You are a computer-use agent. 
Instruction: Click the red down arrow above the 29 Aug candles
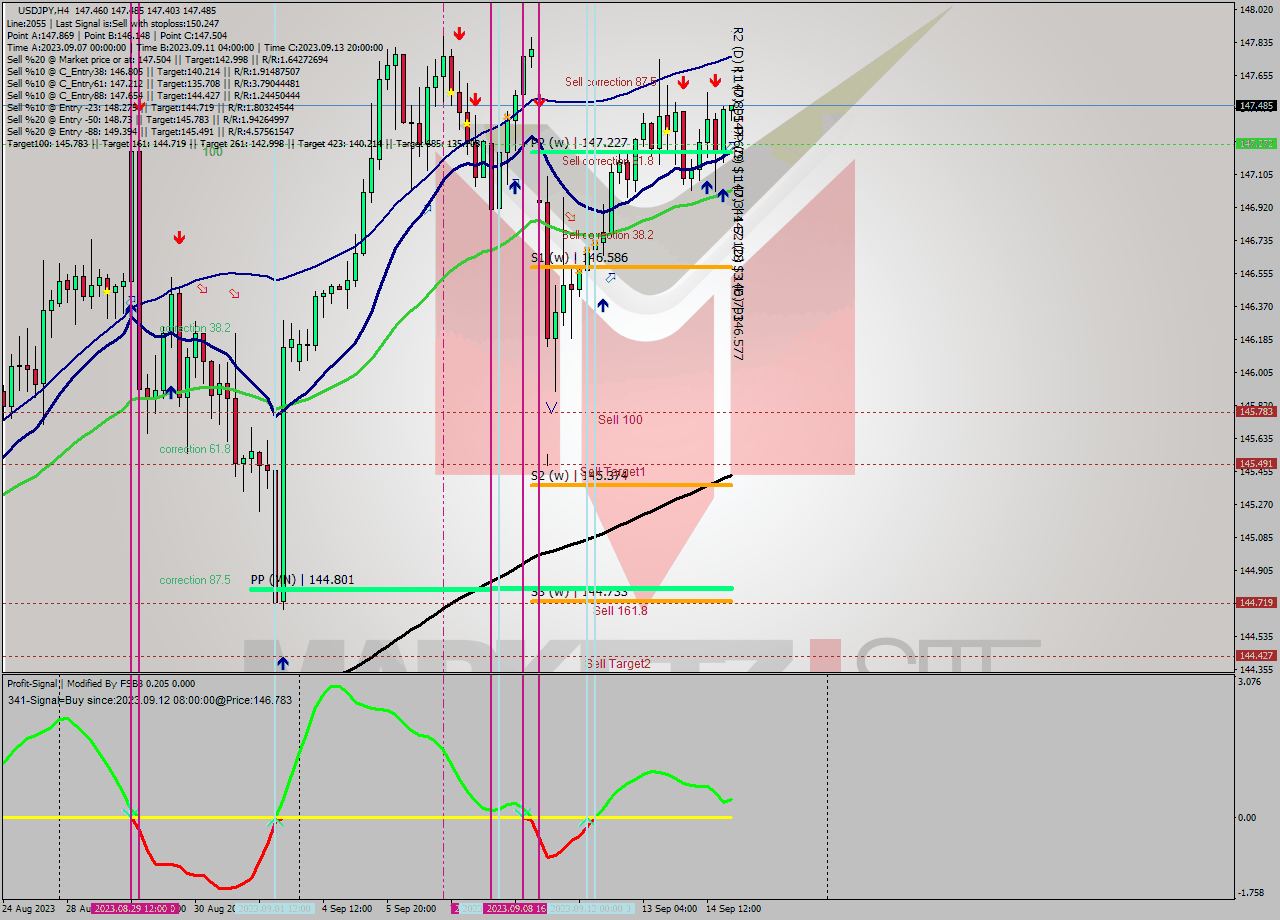pos(180,237)
